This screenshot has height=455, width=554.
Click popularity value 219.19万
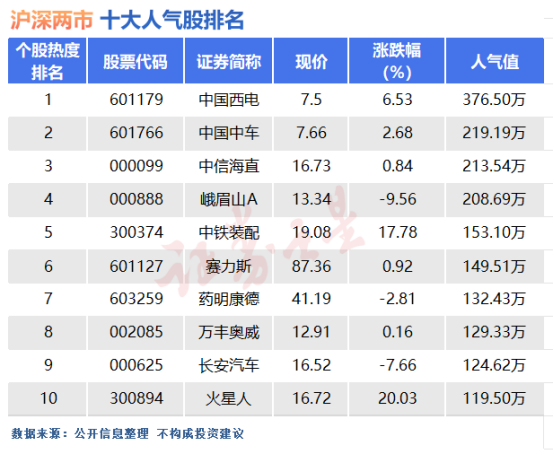[494, 133]
